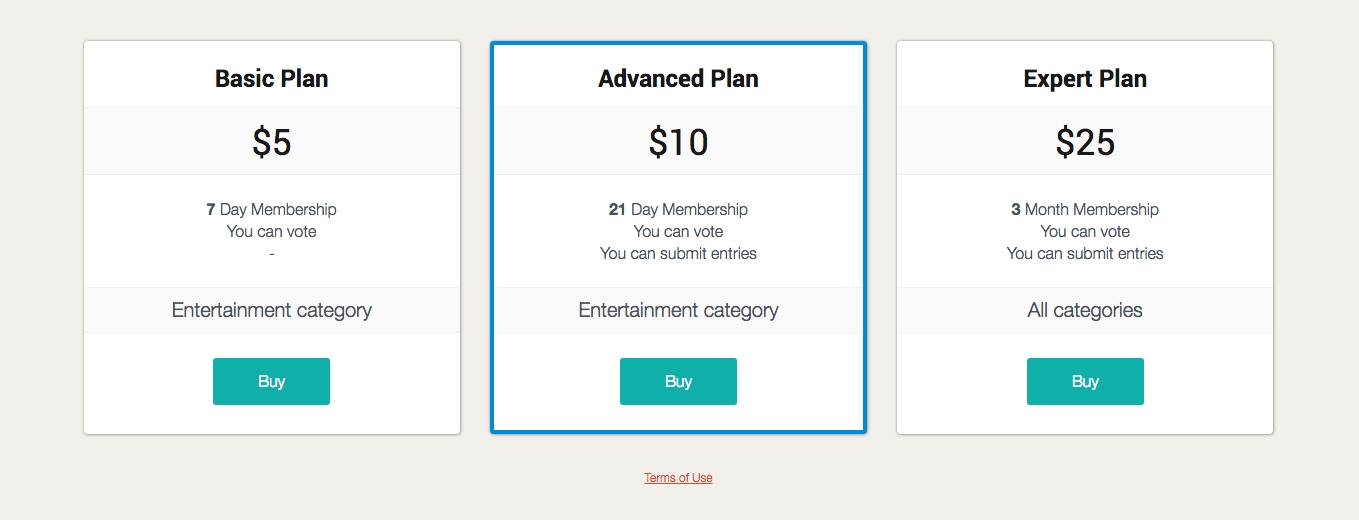The image size is (1359, 520).
Task: Click "You can vote" in the Basic Plan card
Action: (271, 231)
